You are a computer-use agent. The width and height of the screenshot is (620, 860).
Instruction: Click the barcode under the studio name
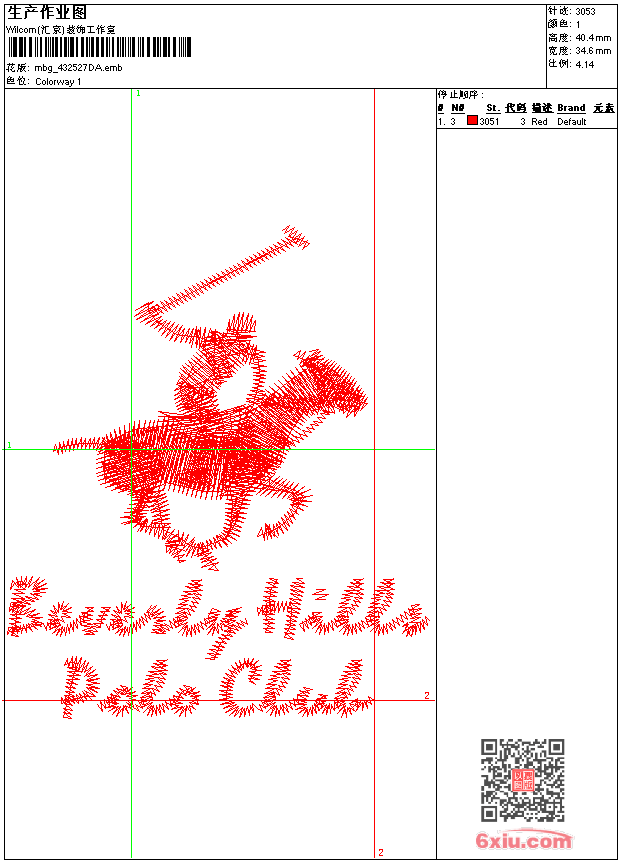[99, 47]
